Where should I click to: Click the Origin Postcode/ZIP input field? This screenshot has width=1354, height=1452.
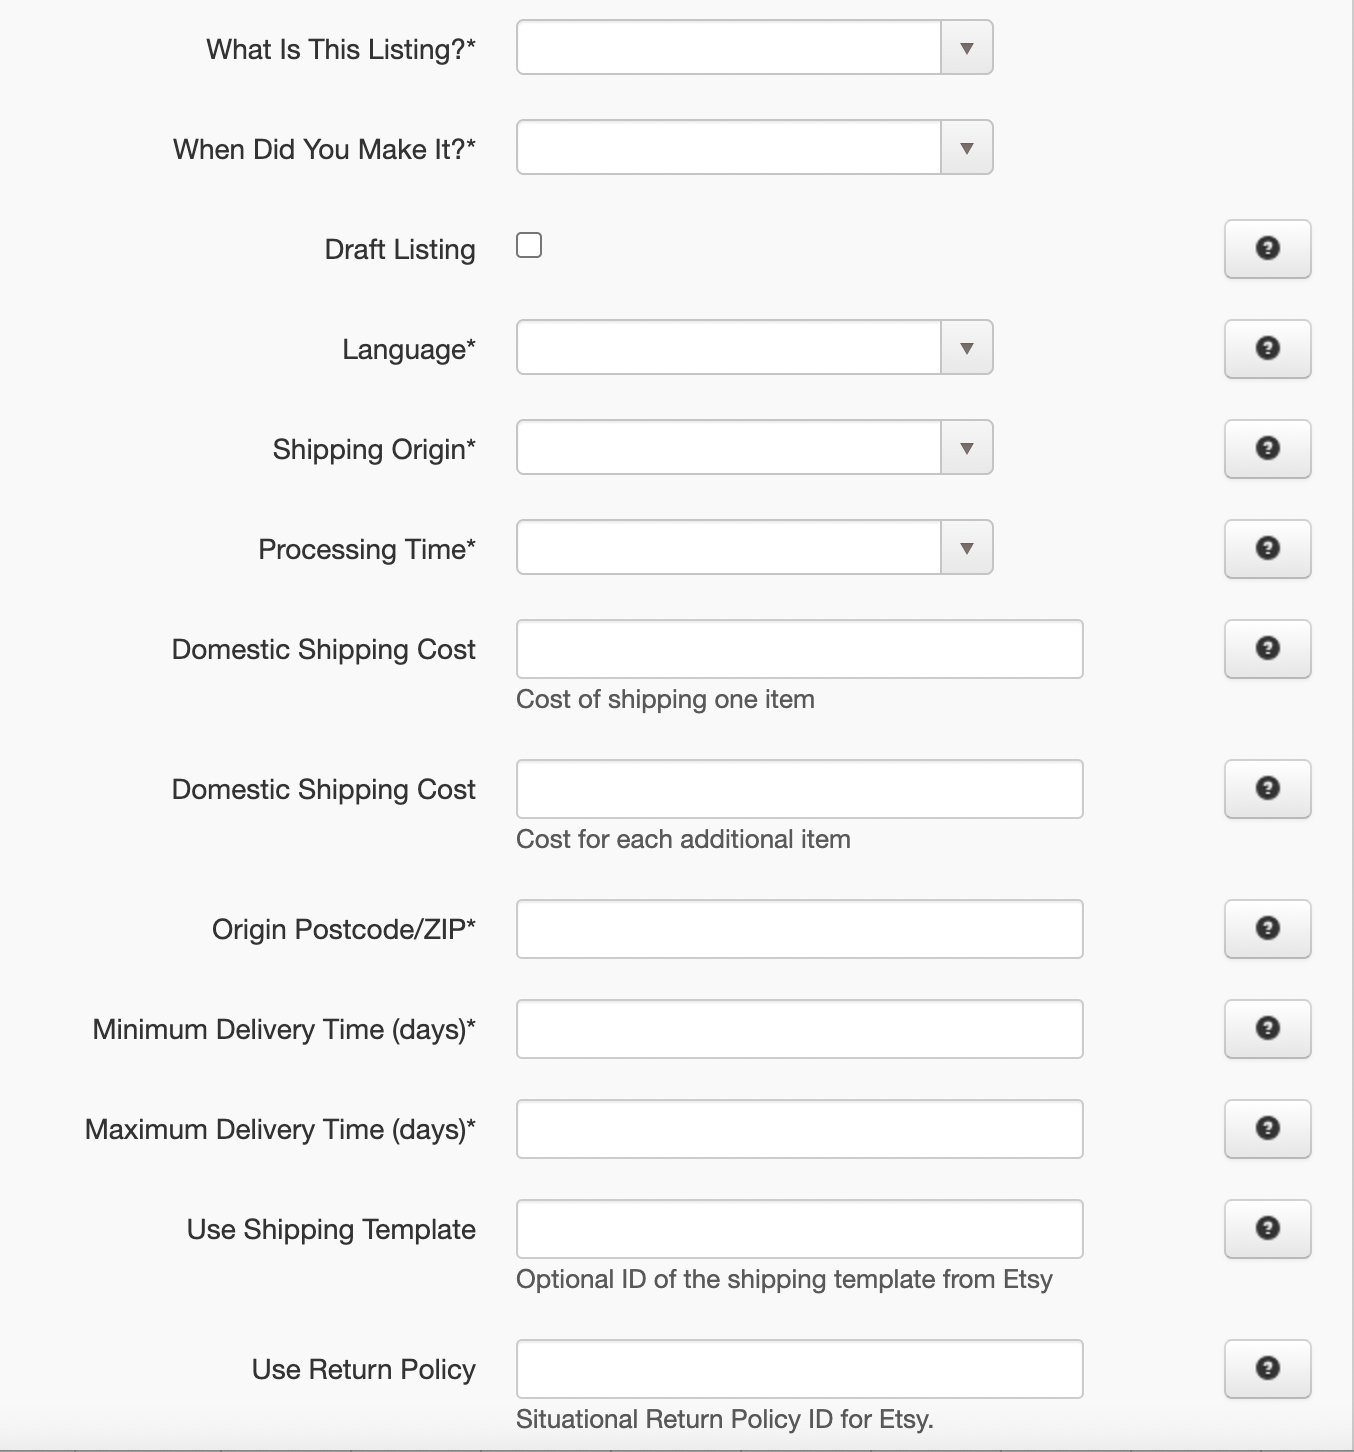(799, 929)
